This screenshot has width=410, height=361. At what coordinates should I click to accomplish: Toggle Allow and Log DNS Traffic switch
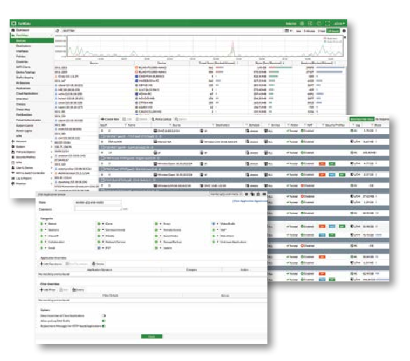(104, 321)
